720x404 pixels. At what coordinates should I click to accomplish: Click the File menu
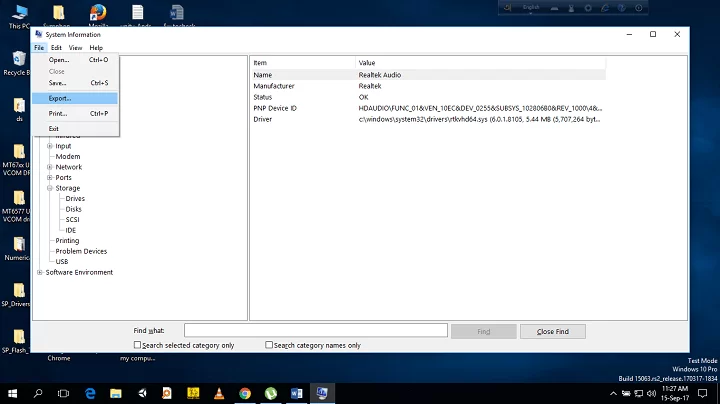coord(39,48)
